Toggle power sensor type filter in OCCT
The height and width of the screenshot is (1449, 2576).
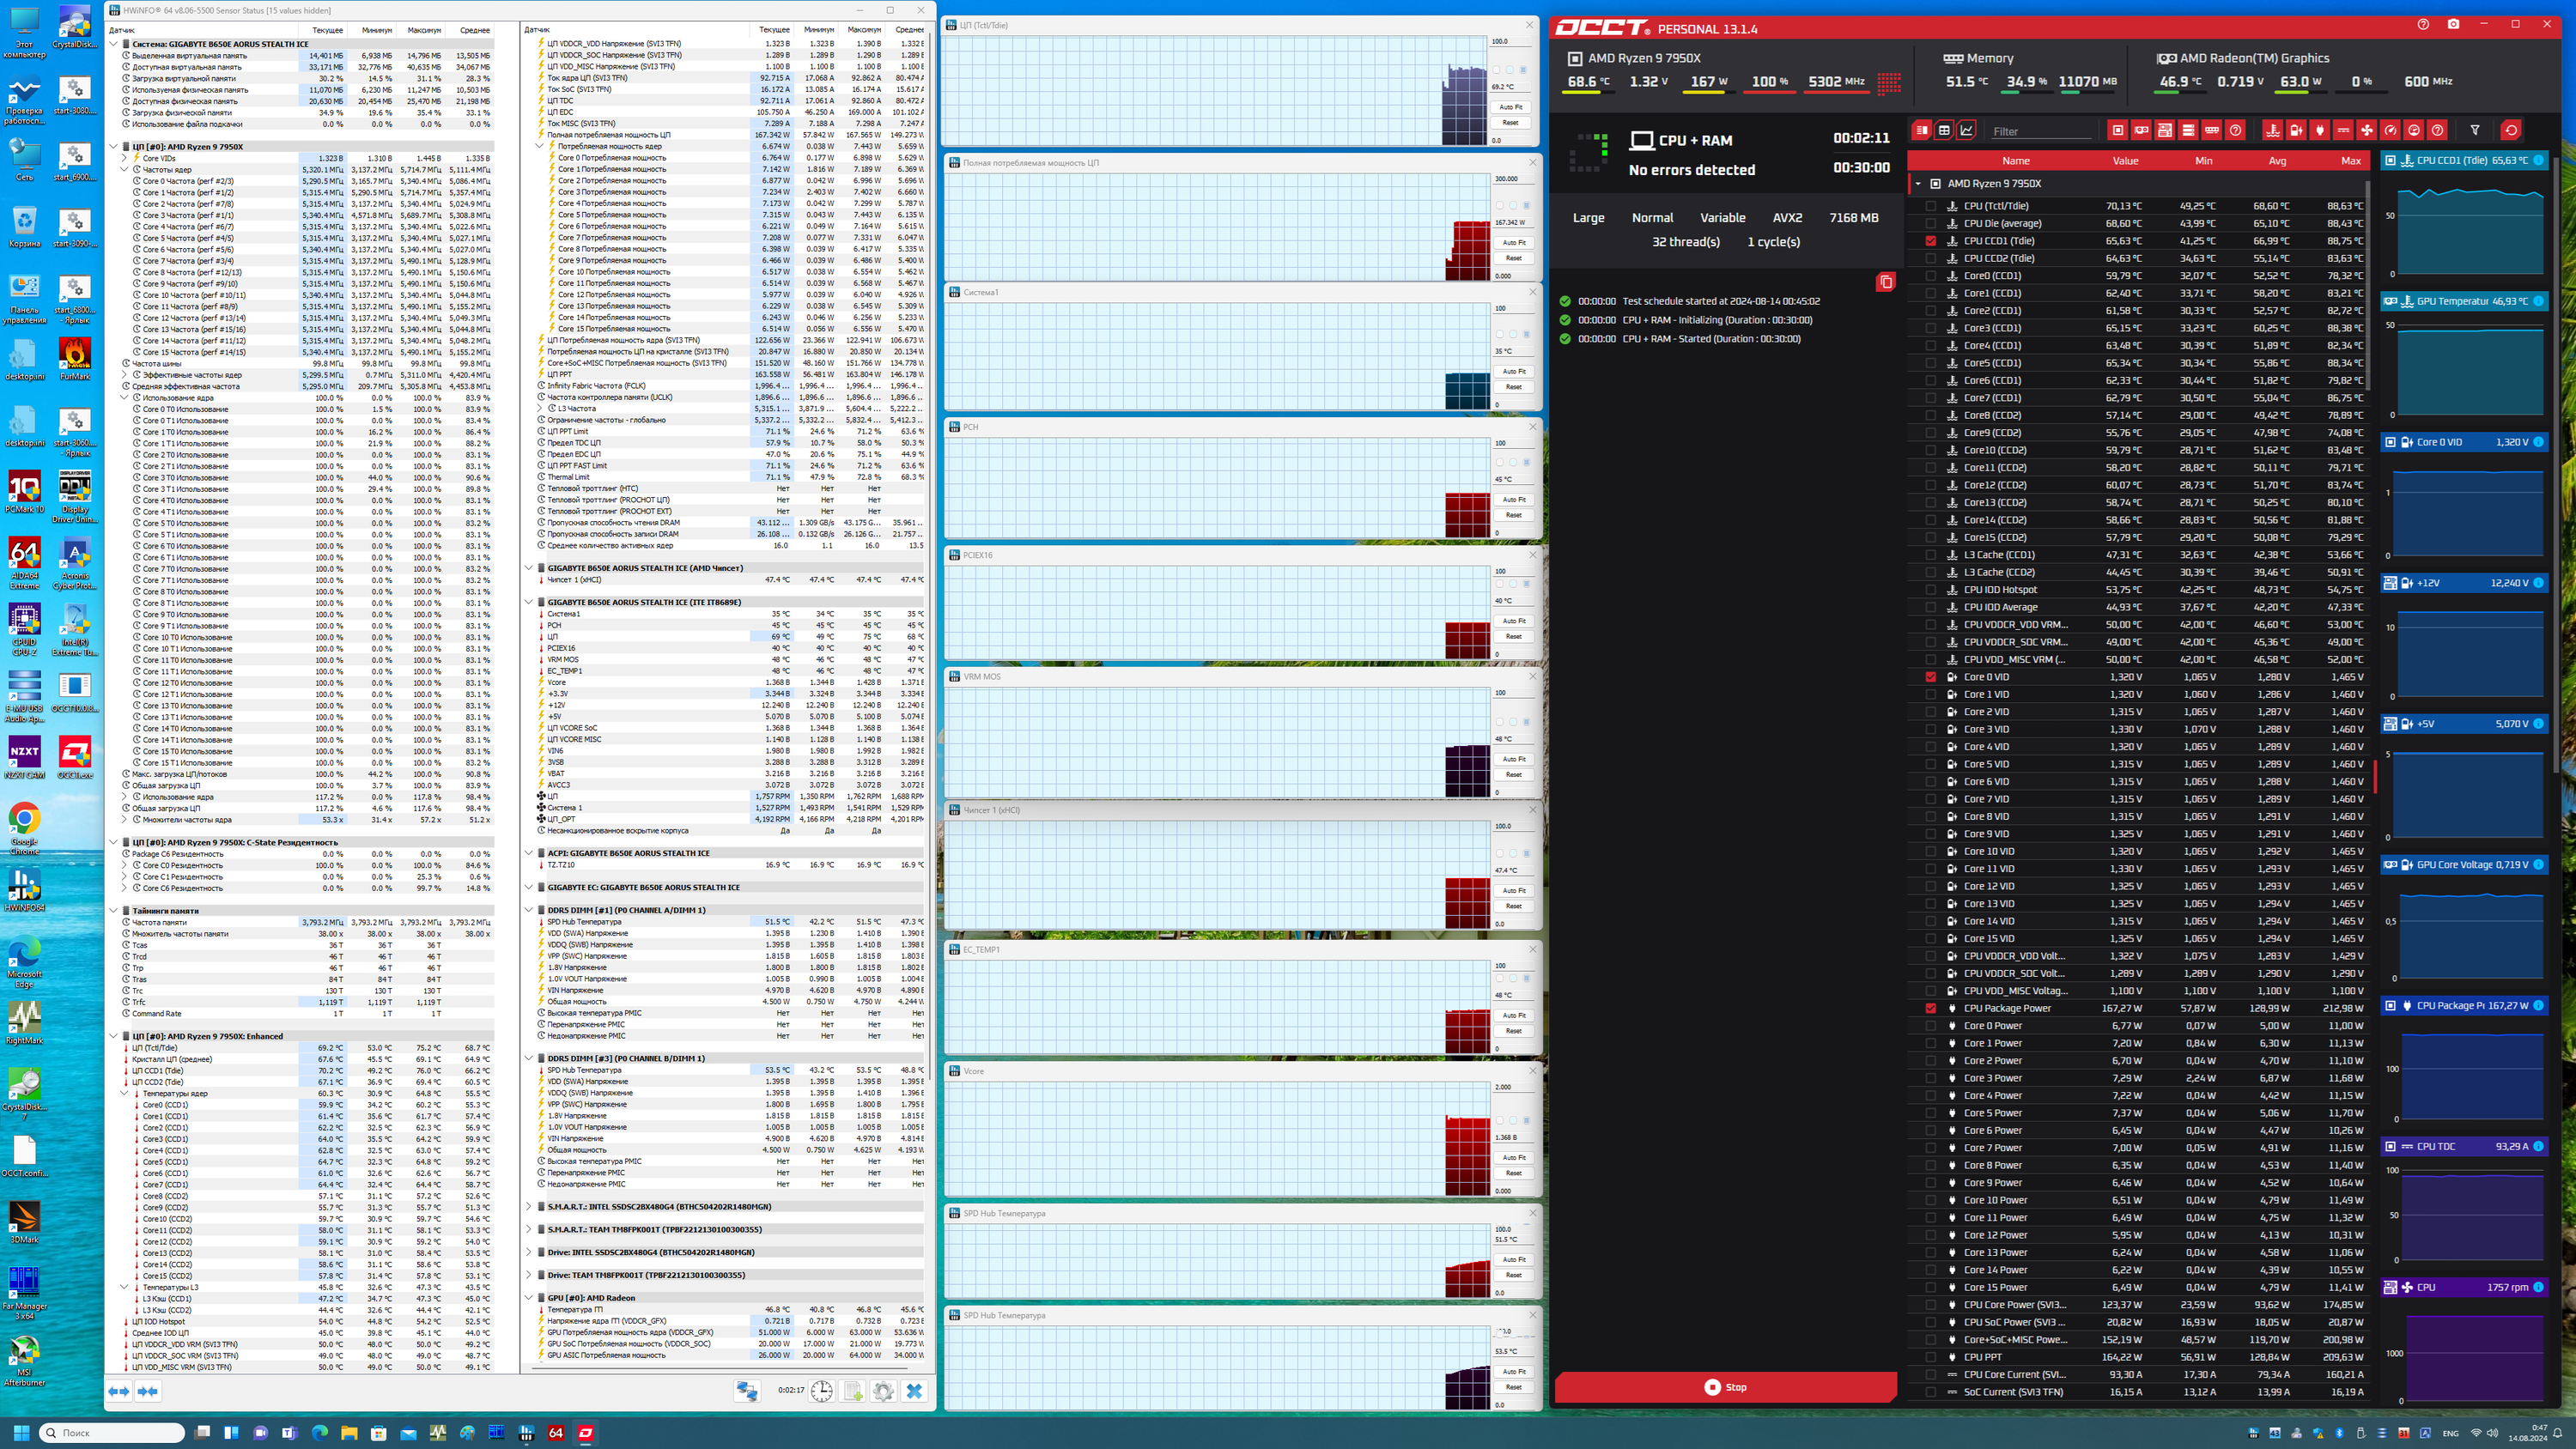(2296, 130)
